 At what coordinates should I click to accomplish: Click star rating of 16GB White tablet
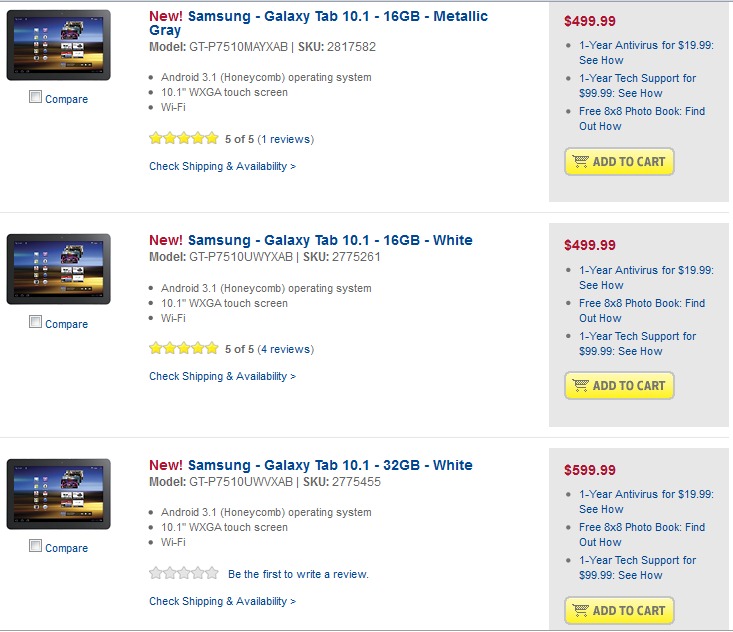tap(183, 349)
